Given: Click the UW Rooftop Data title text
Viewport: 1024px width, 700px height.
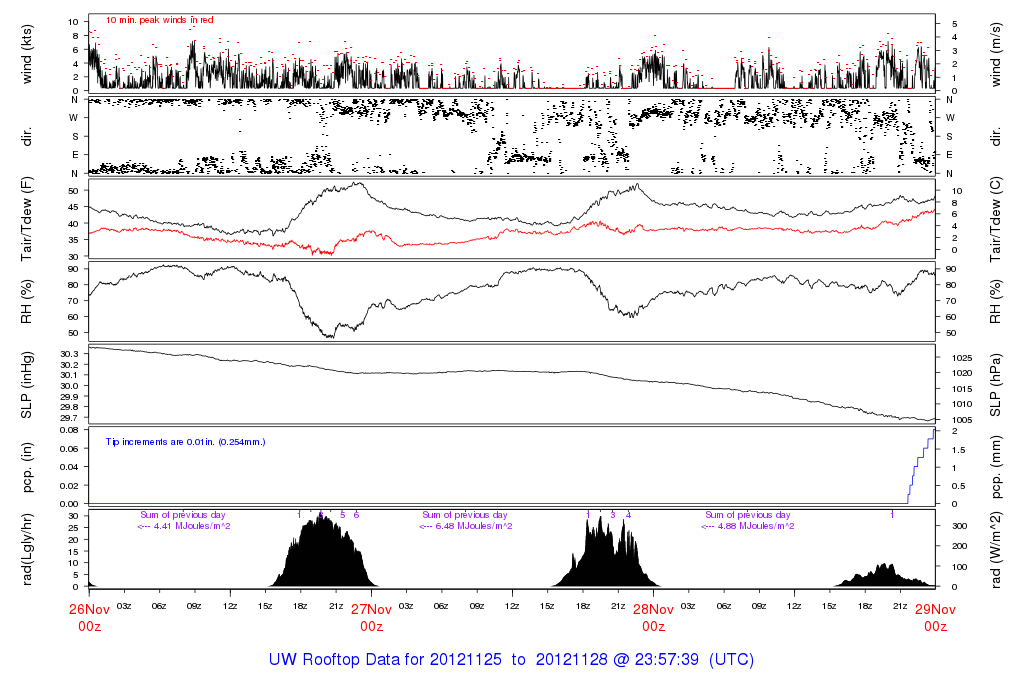Looking at the screenshot, I should 511,660.
